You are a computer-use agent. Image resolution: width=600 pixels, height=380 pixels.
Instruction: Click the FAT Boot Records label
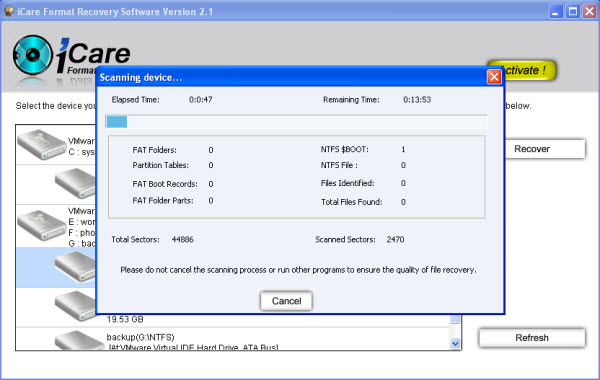[x=165, y=184]
